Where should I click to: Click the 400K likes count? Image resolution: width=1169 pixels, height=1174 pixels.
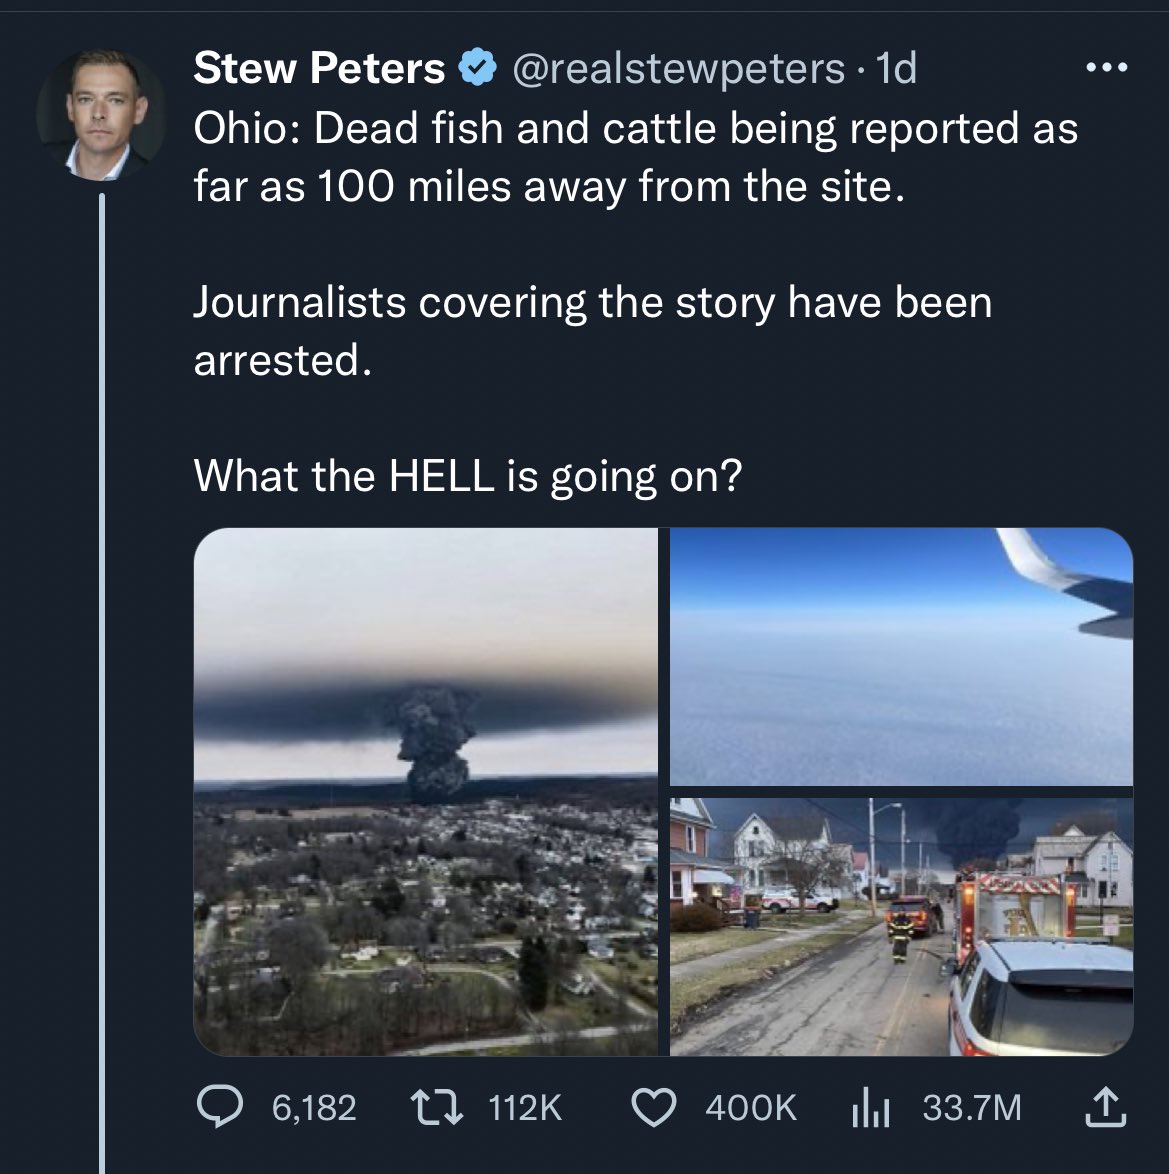click(x=750, y=1107)
